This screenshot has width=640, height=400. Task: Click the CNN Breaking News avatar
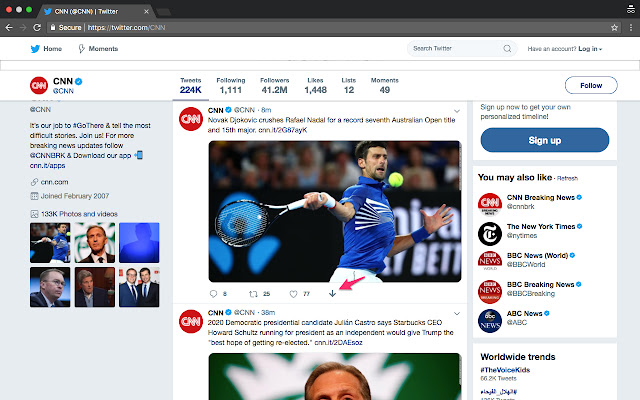(490, 204)
